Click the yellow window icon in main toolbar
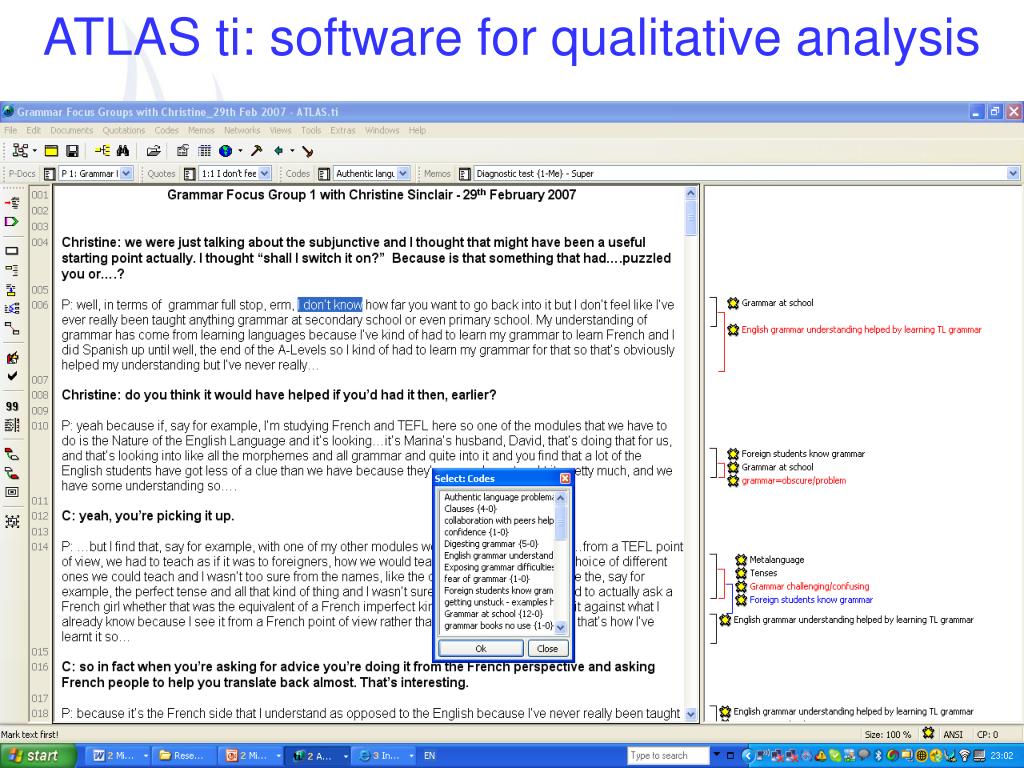This screenshot has width=1024, height=768. pos(51,151)
